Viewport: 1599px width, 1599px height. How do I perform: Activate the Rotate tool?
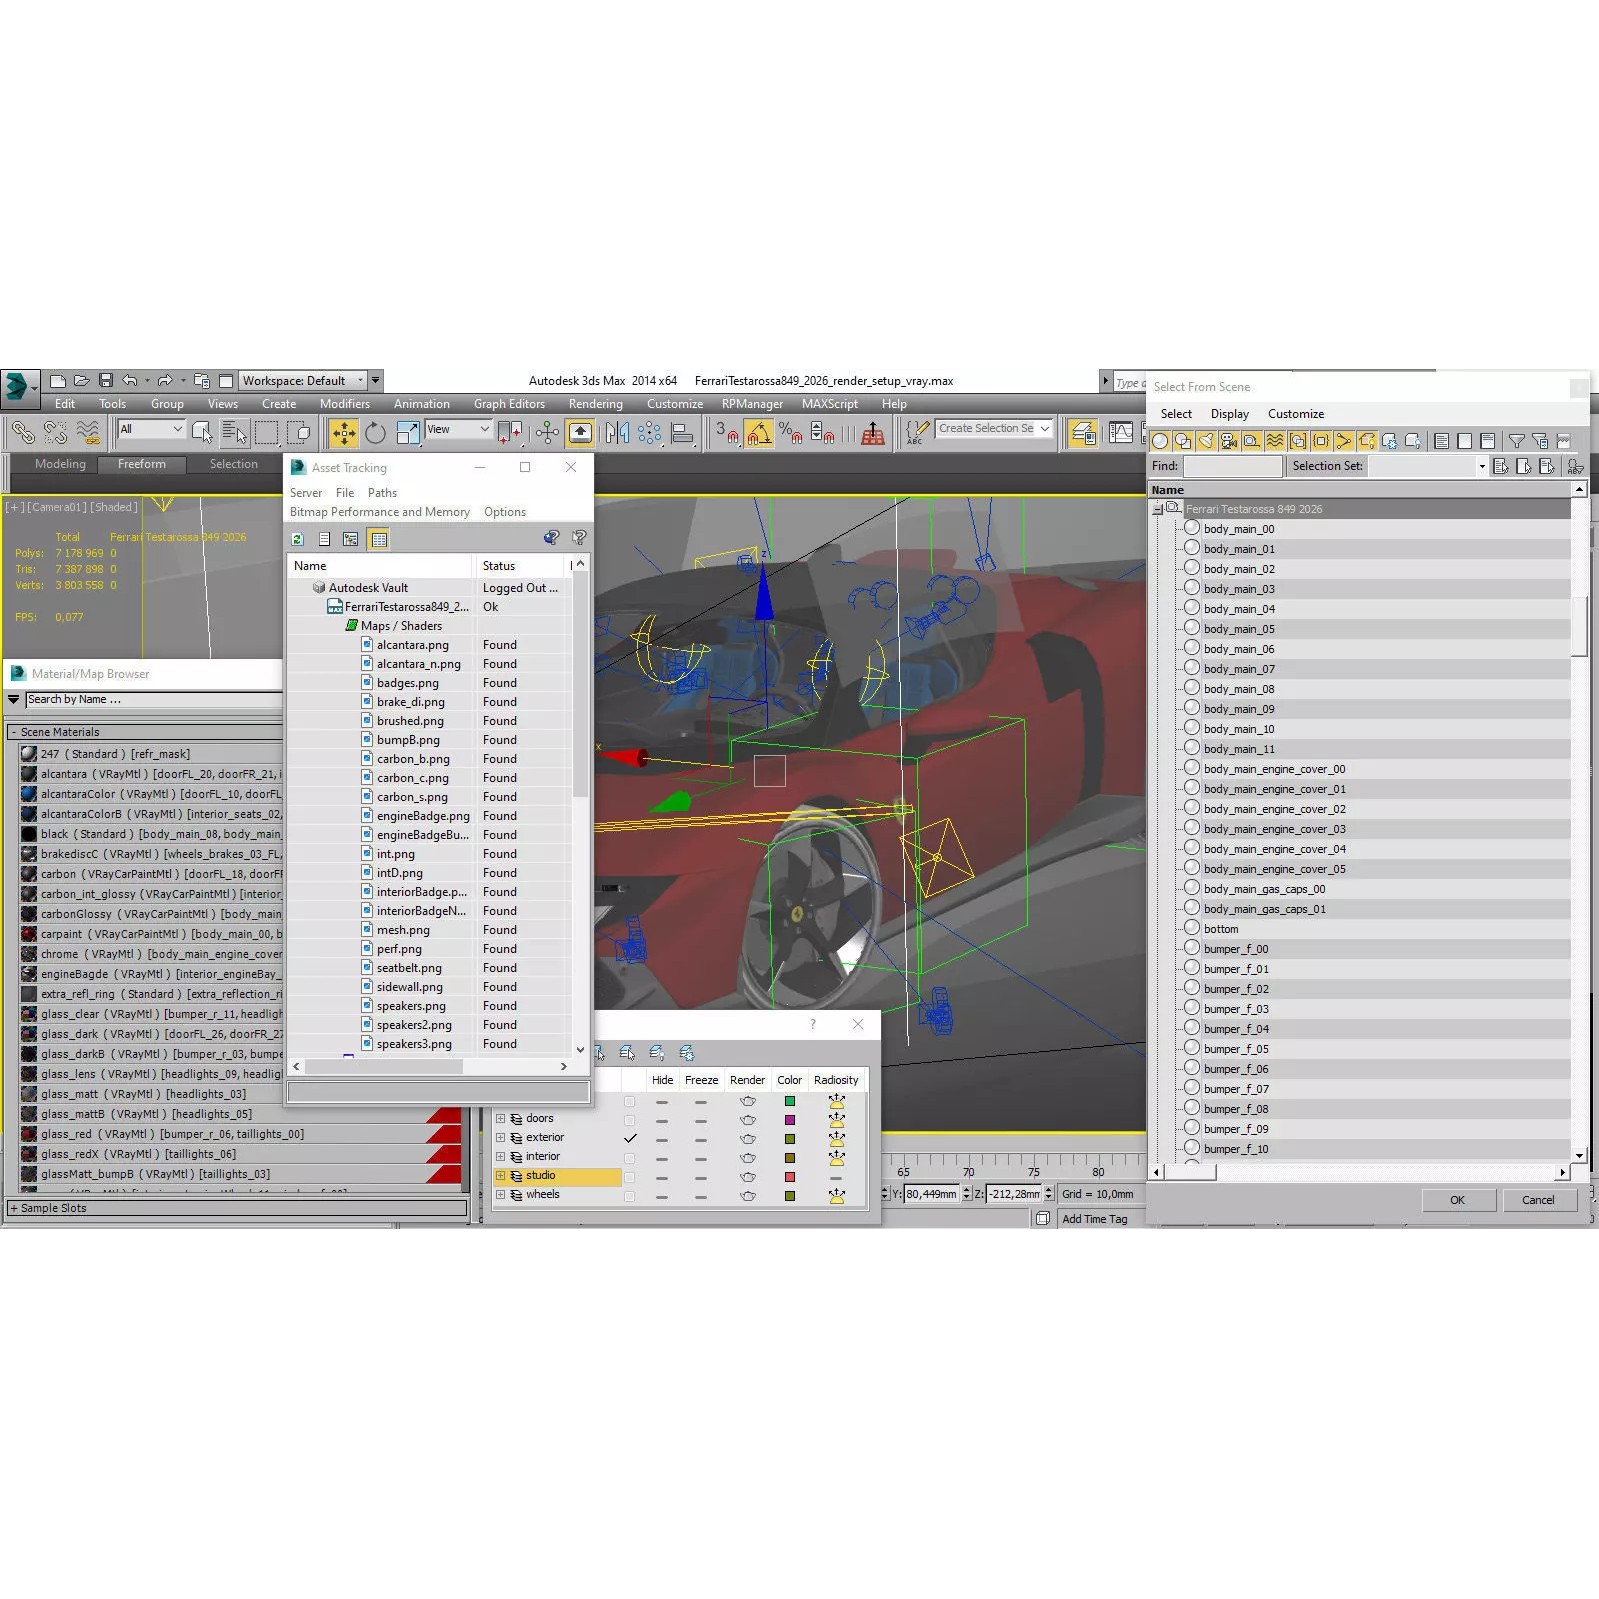(x=375, y=433)
